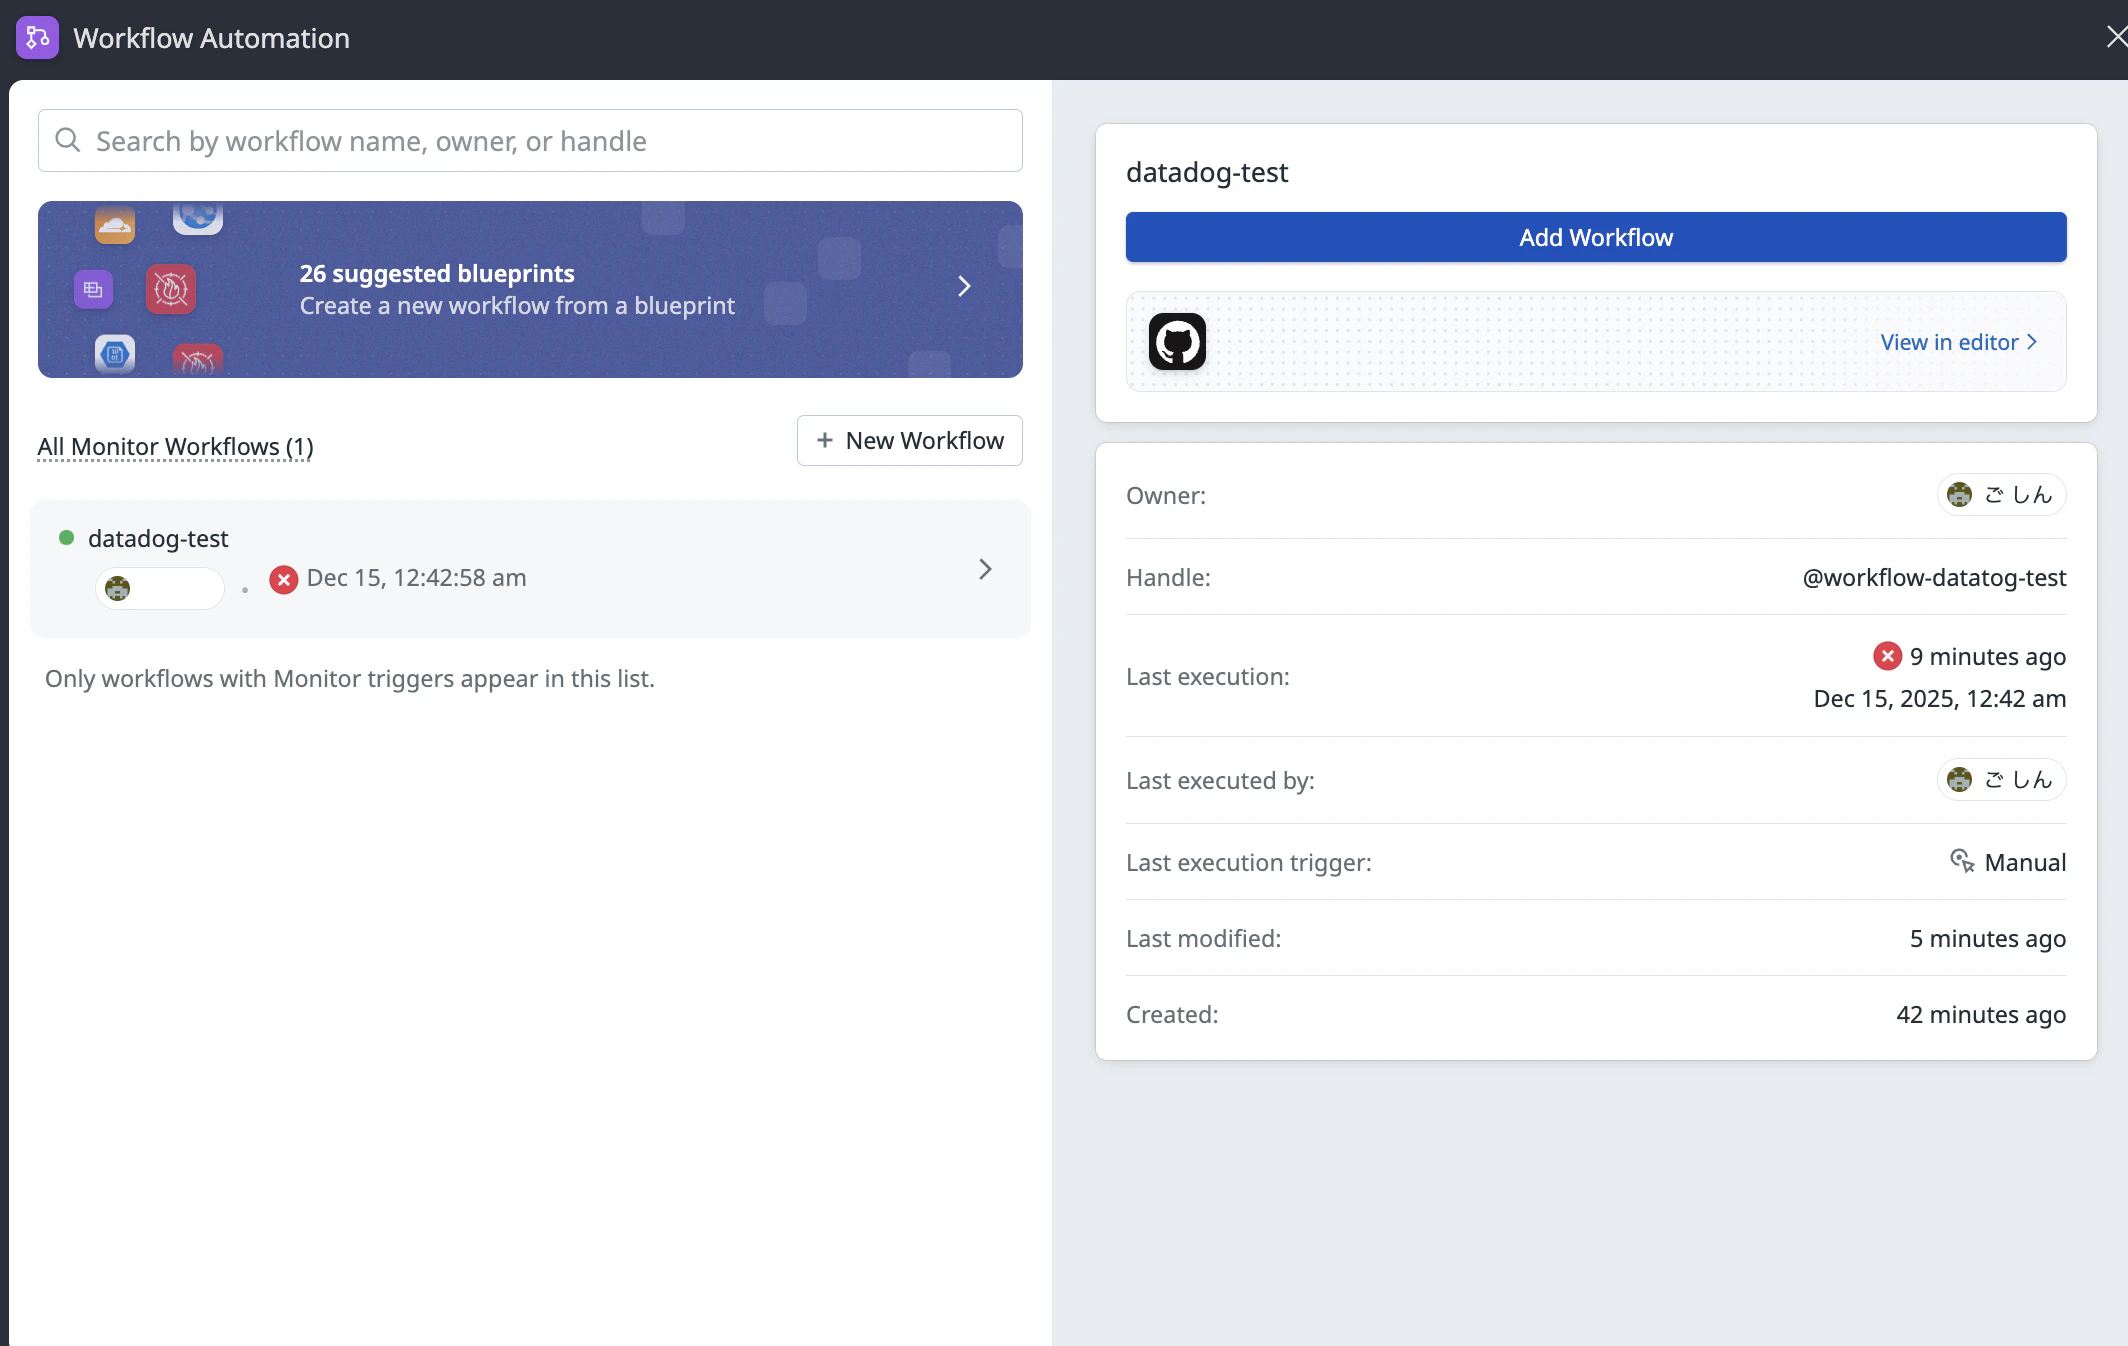Click green status dot for datadog-test

point(67,538)
